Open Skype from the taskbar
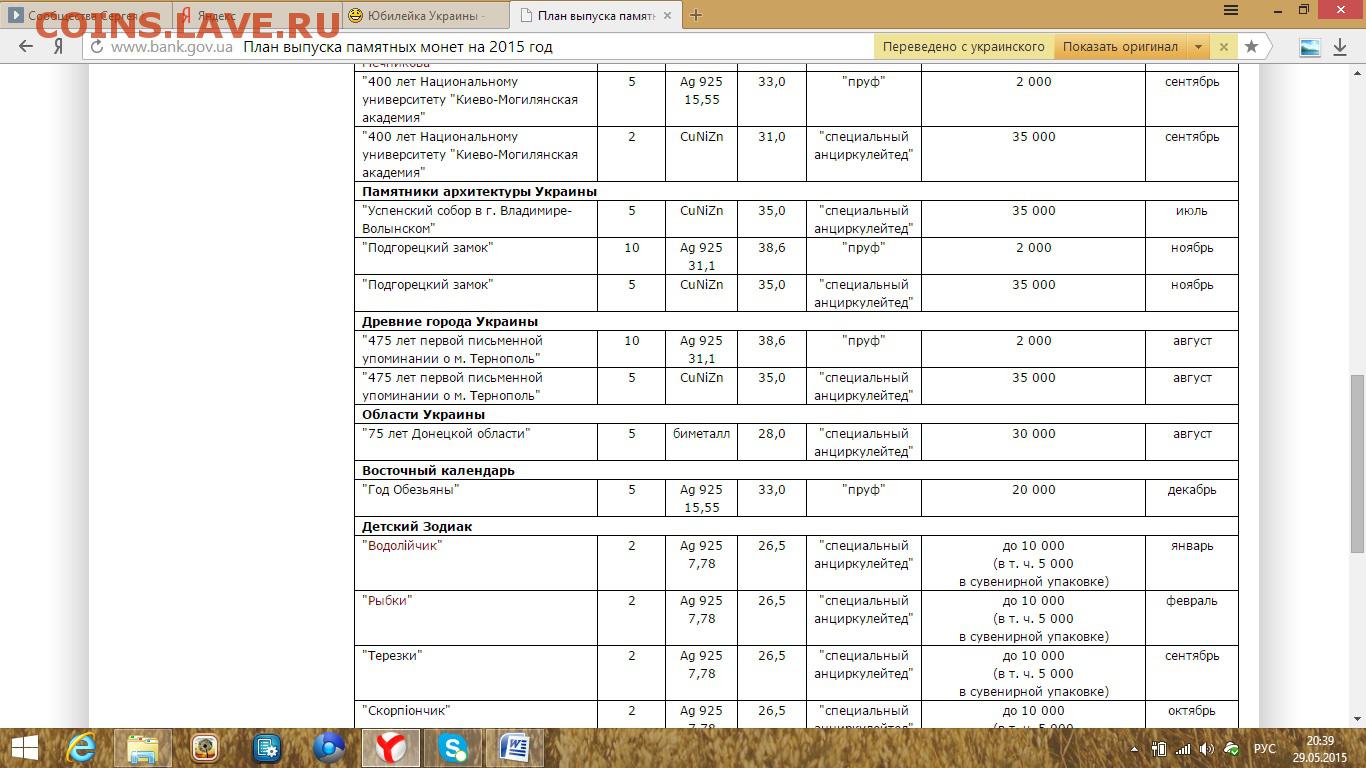1366x768 pixels. [x=452, y=748]
